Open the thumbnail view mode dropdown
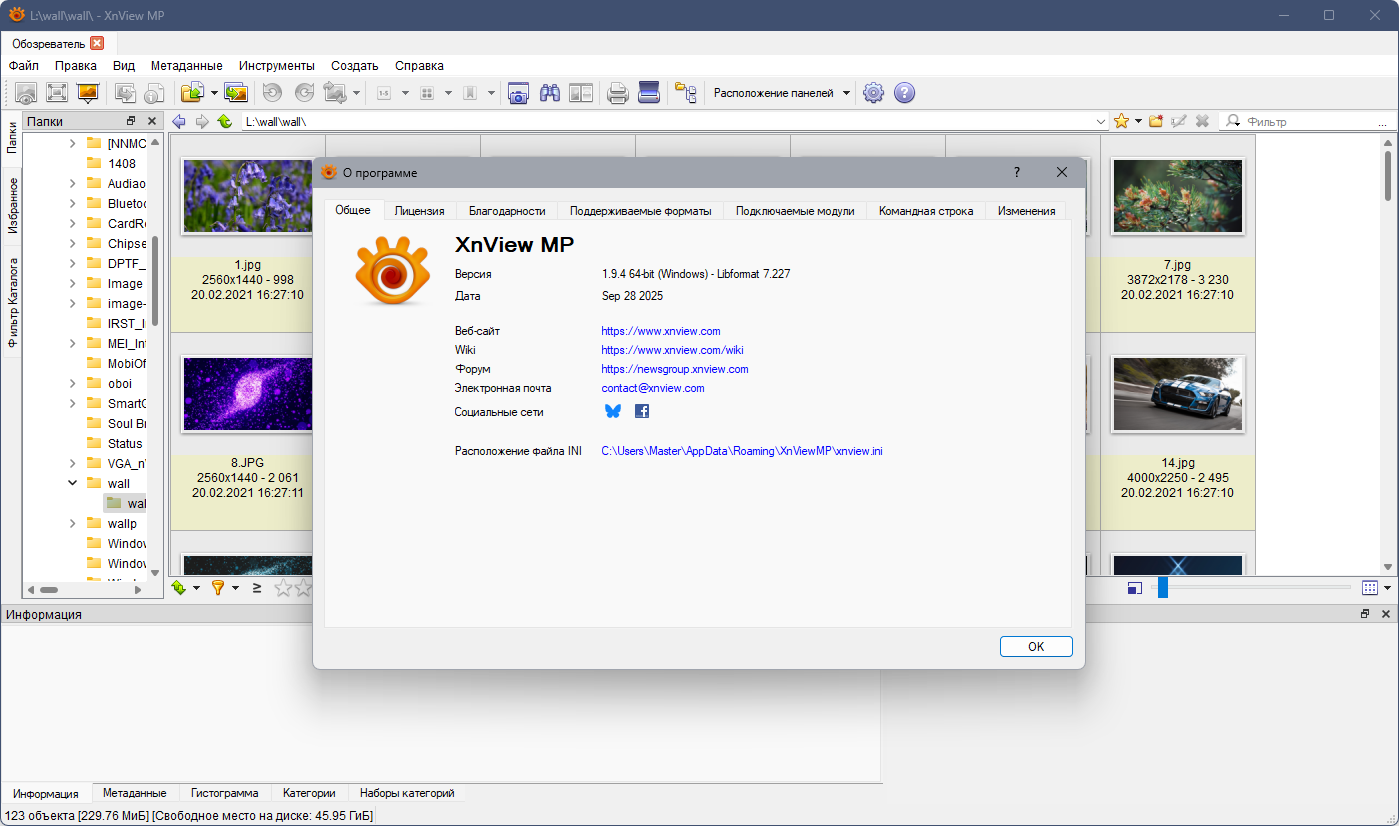 pos(1388,588)
